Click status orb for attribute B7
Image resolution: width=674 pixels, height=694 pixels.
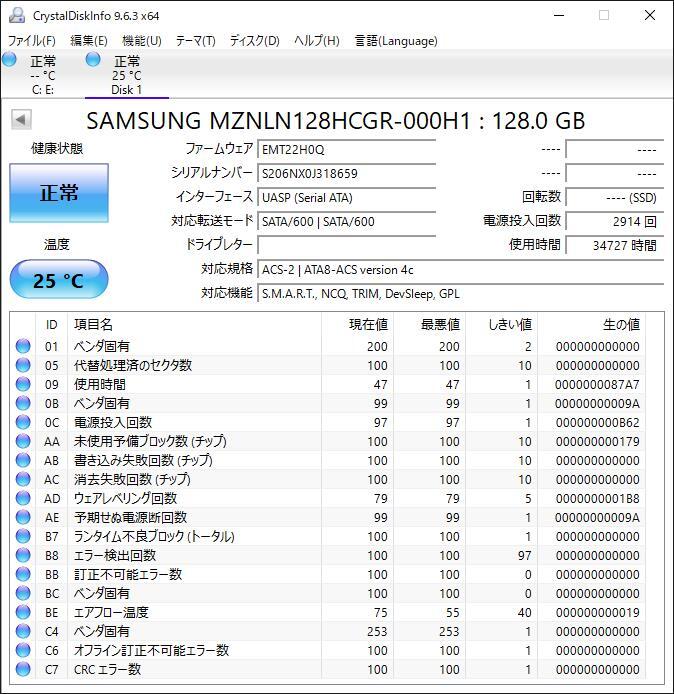23,536
